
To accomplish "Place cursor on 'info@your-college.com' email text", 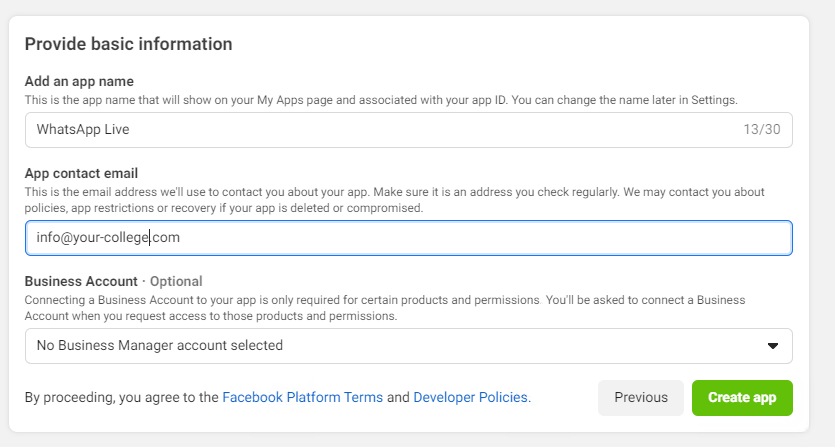I will pos(108,238).
